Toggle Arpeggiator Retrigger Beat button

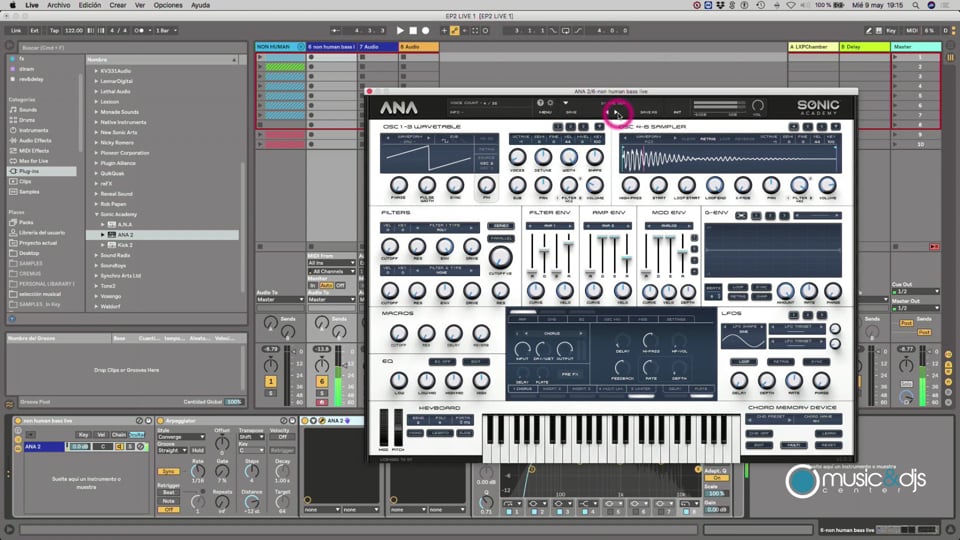tap(168, 492)
